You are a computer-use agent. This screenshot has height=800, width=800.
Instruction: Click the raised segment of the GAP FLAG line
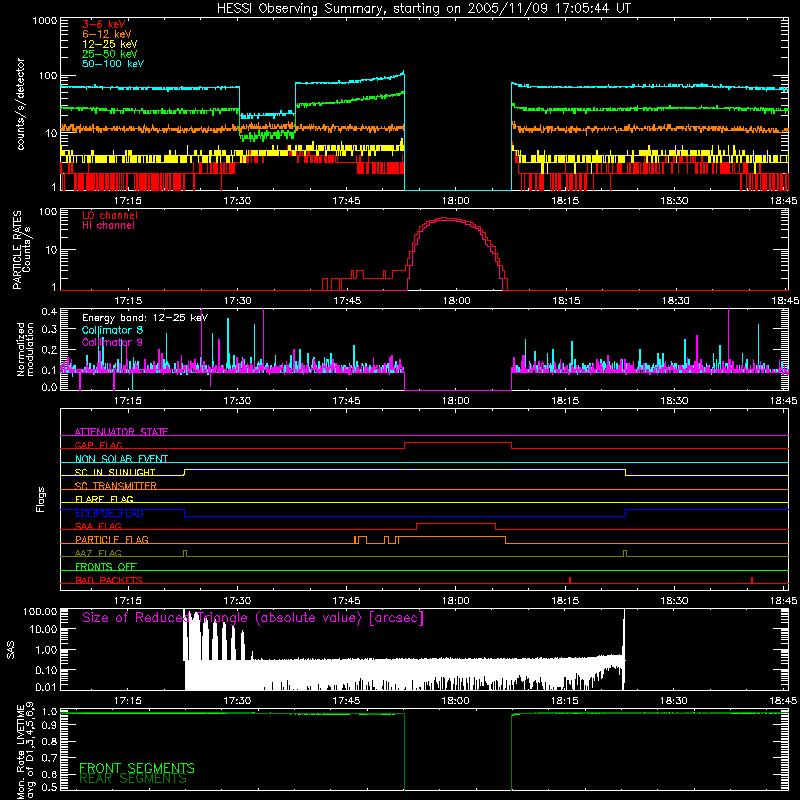(x=458, y=443)
